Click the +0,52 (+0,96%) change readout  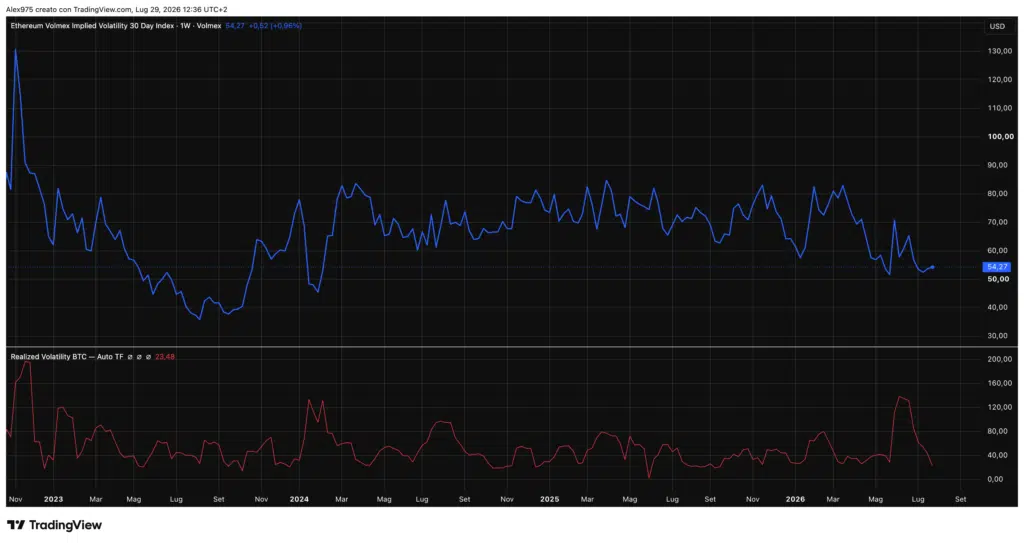point(275,26)
